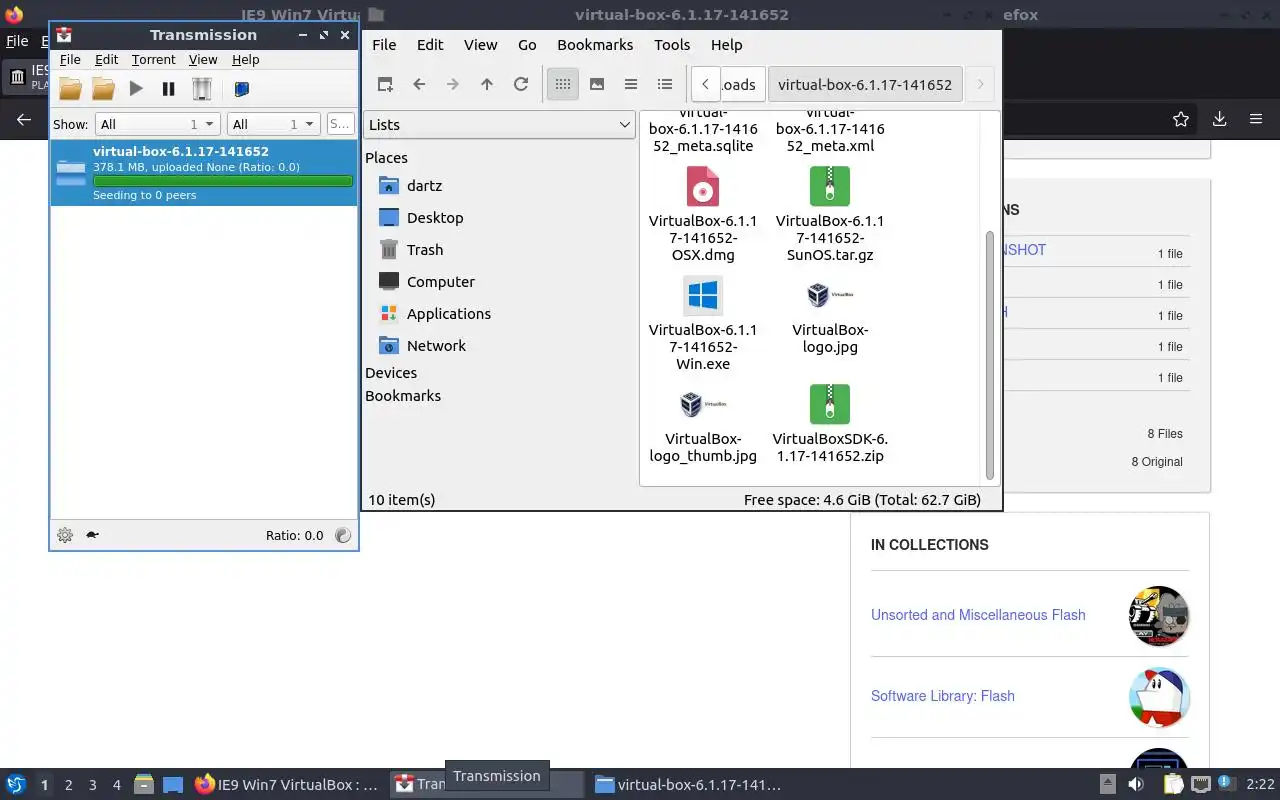Open torrent properties blue book icon
Viewport: 1280px width, 800px height.
(x=241, y=89)
